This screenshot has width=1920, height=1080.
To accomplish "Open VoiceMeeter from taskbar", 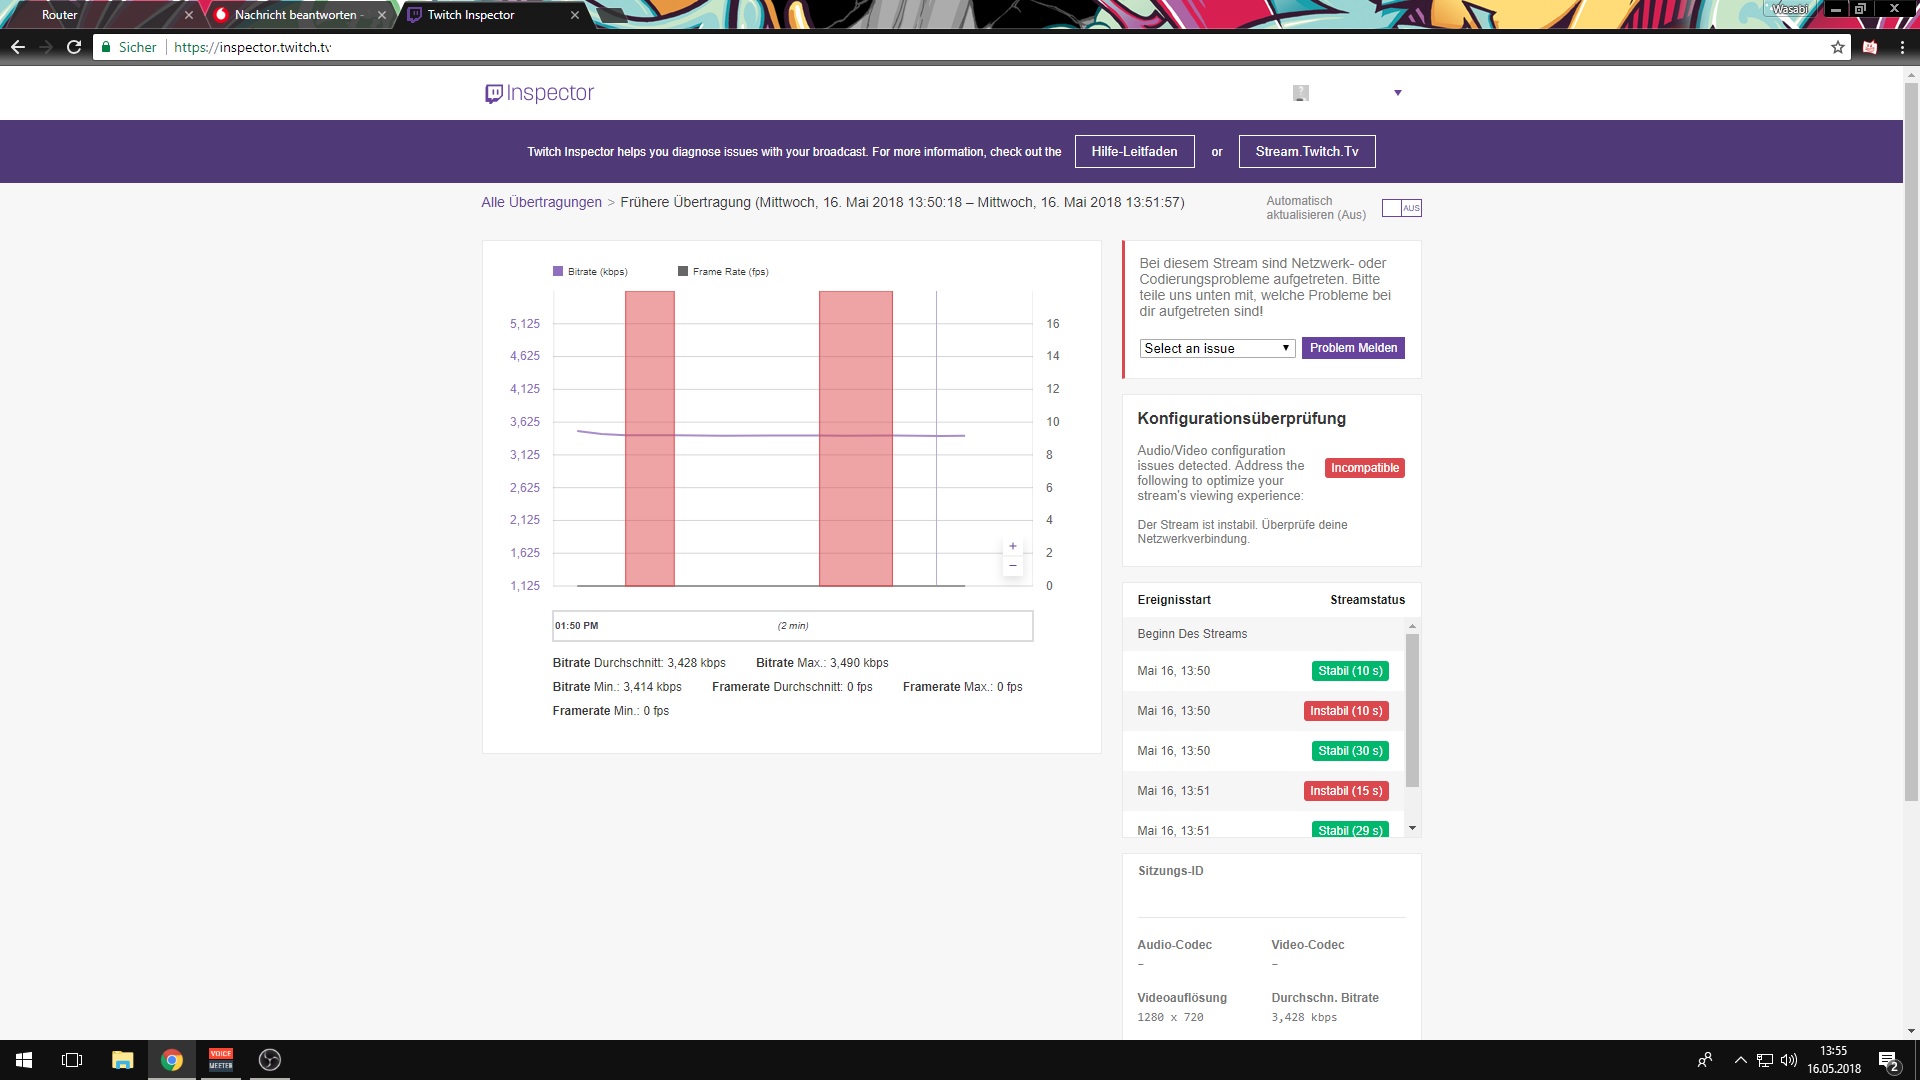I will pos(221,1060).
